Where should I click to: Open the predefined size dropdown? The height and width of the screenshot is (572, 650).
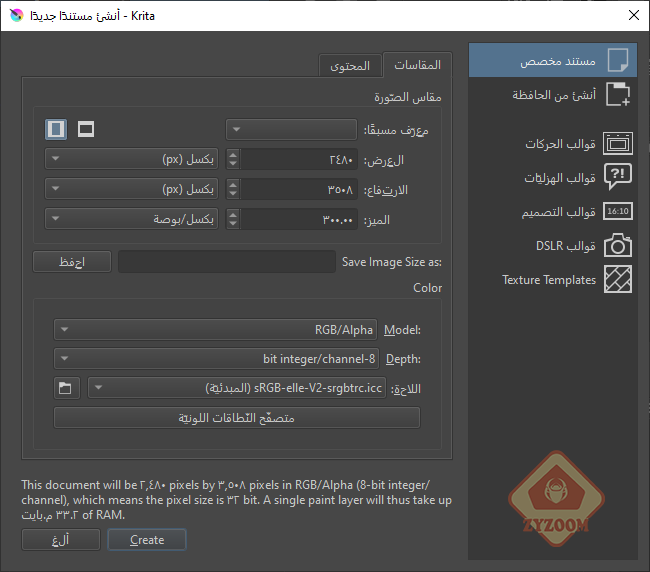tap(291, 129)
